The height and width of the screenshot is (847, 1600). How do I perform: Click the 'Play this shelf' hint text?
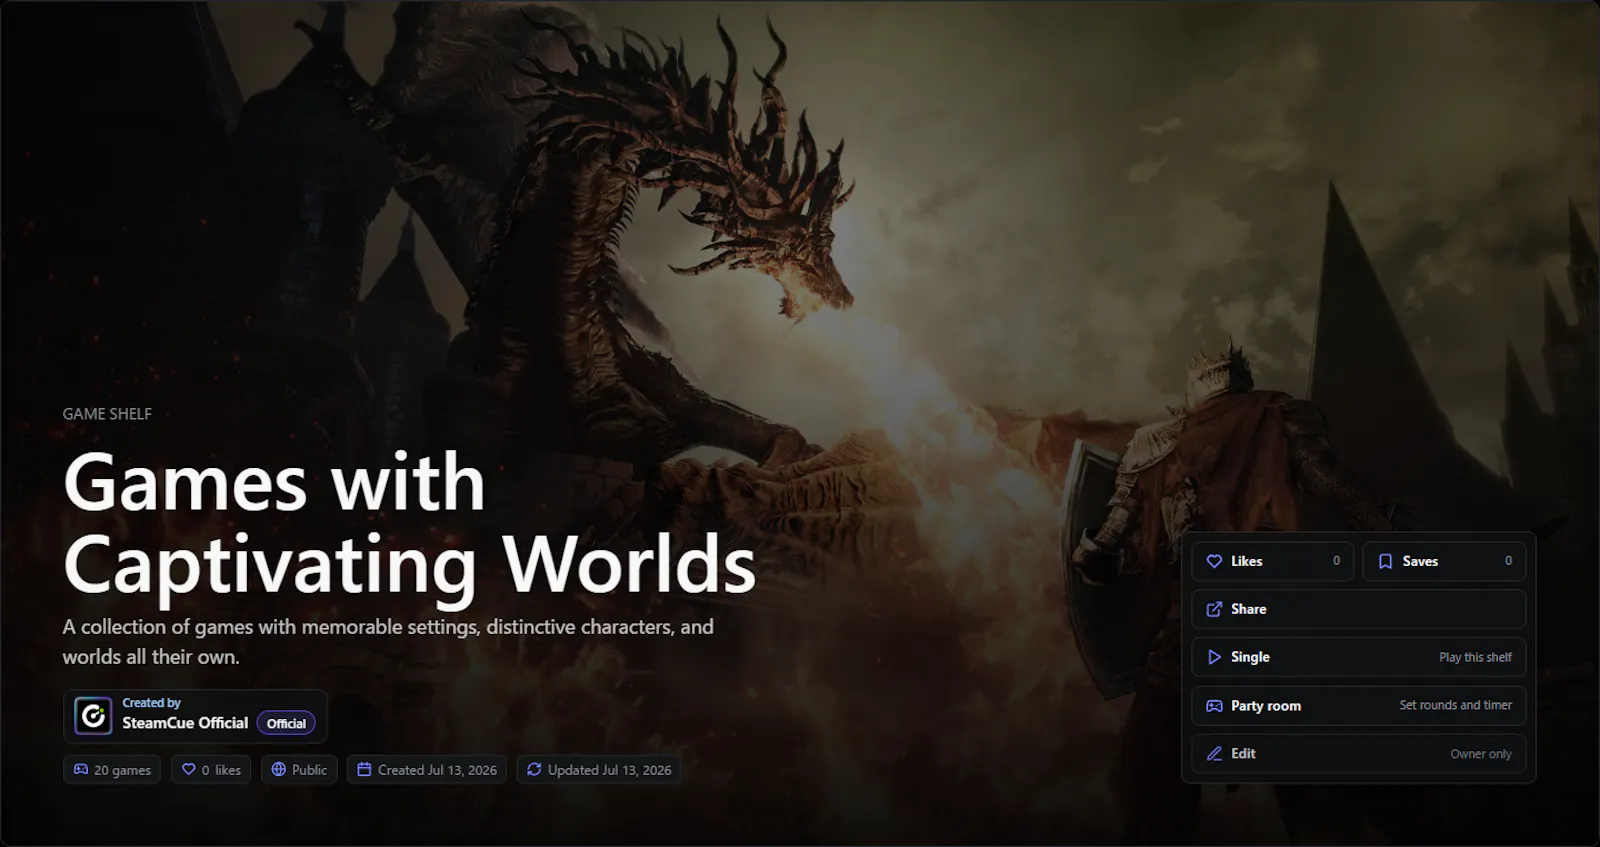click(1475, 657)
